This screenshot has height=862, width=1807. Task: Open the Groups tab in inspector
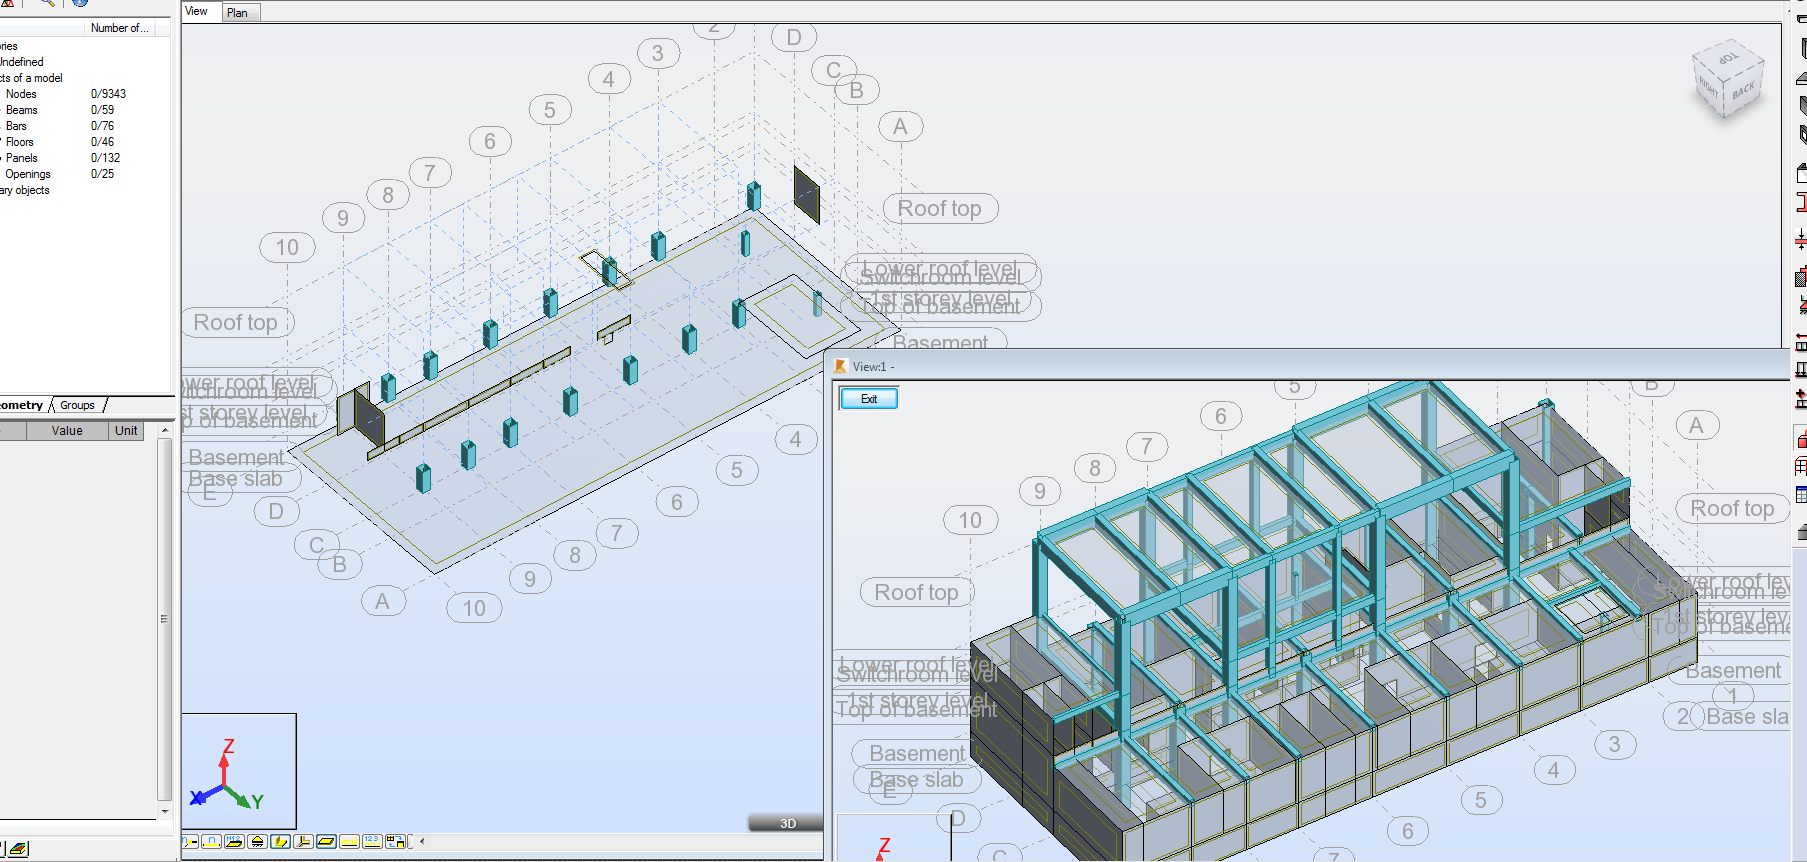77,405
